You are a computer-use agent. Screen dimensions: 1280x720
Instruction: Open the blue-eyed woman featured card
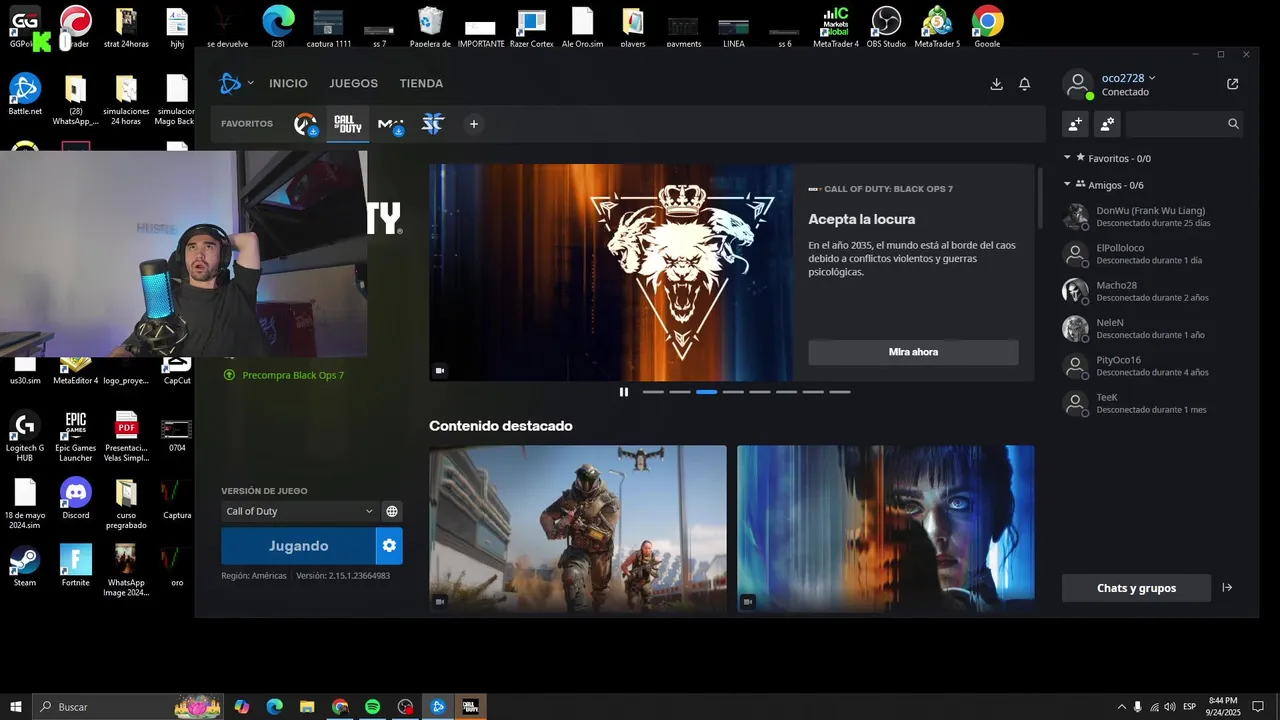click(x=886, y=528)
